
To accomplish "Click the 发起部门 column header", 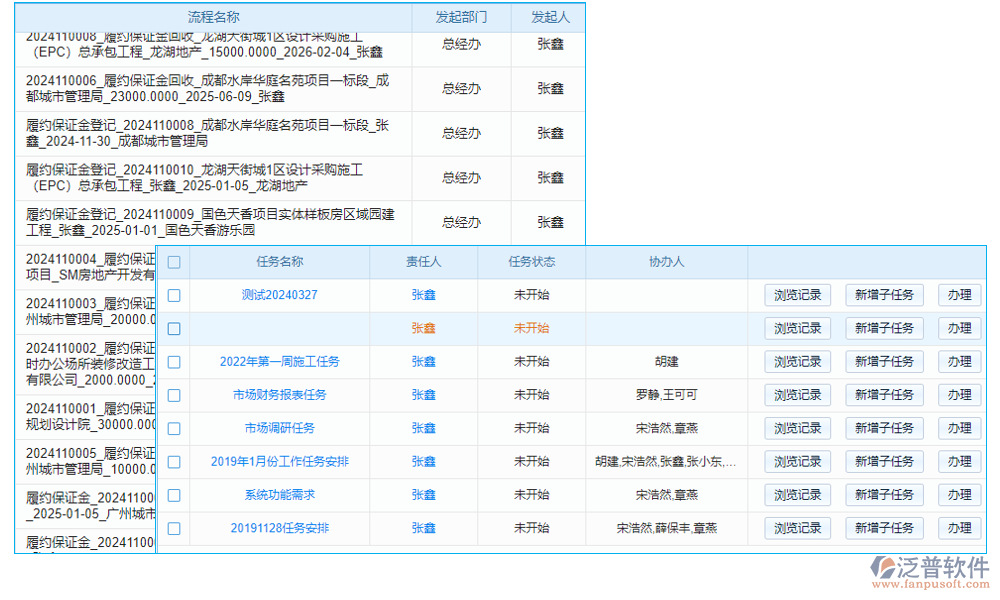I will pyautogui.click(x=461, y=16).
